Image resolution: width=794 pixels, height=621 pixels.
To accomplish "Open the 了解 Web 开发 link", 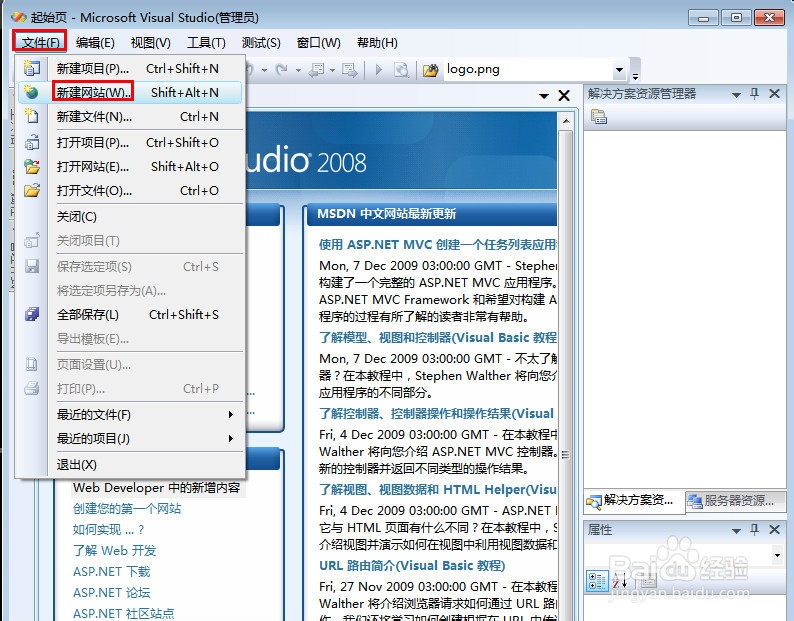I will (114, 551).
